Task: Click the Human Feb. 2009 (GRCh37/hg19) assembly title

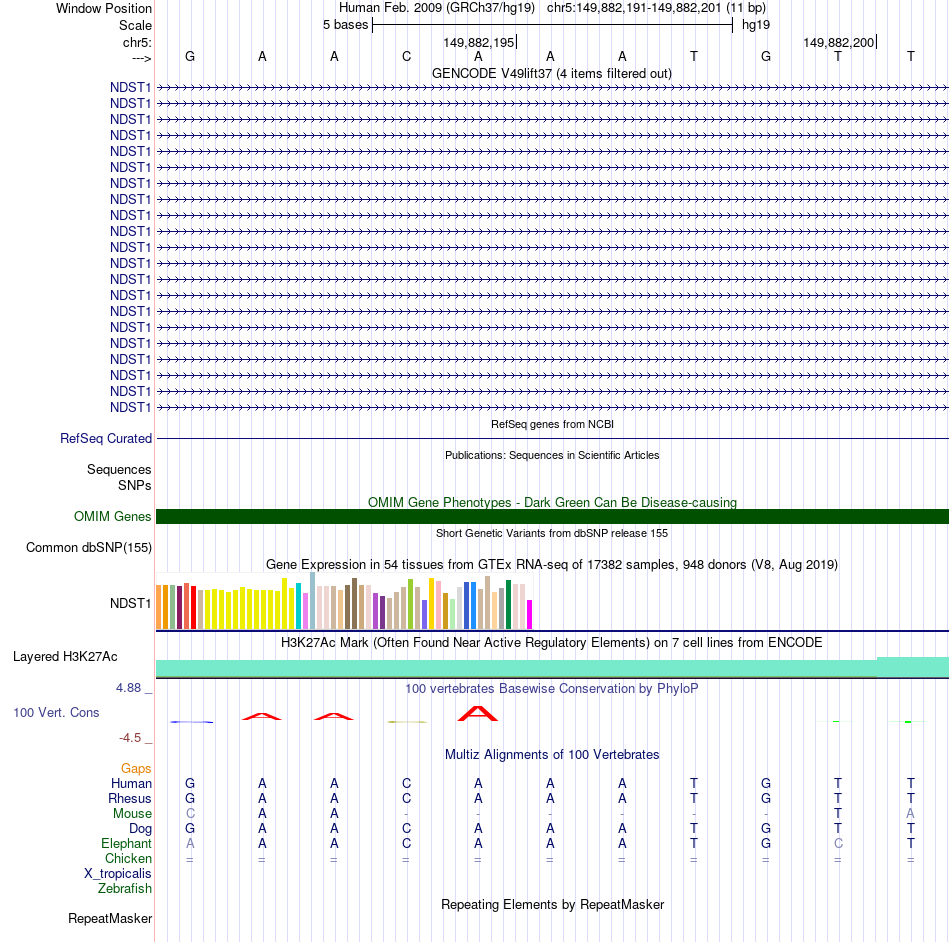Action: 436,8
